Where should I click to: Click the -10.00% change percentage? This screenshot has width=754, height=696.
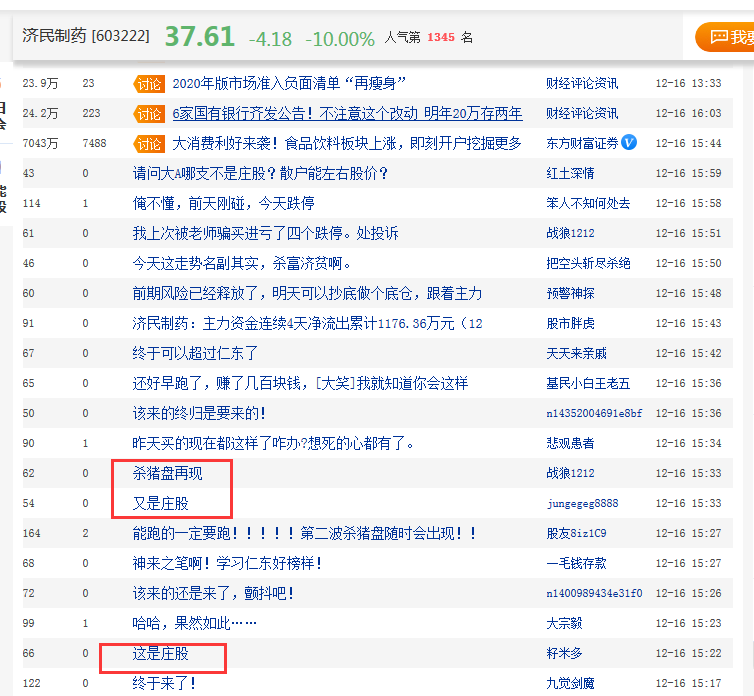point(340,39)
